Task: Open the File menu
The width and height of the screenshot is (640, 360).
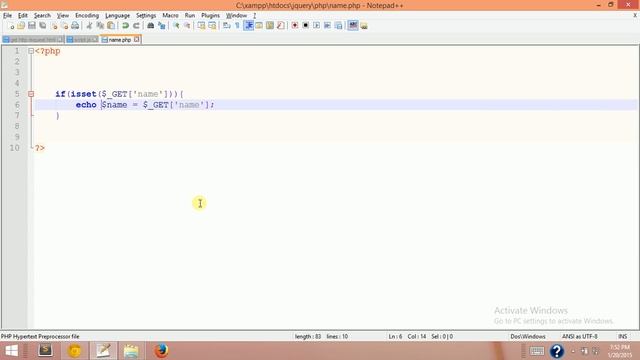Action: (7, 16)
